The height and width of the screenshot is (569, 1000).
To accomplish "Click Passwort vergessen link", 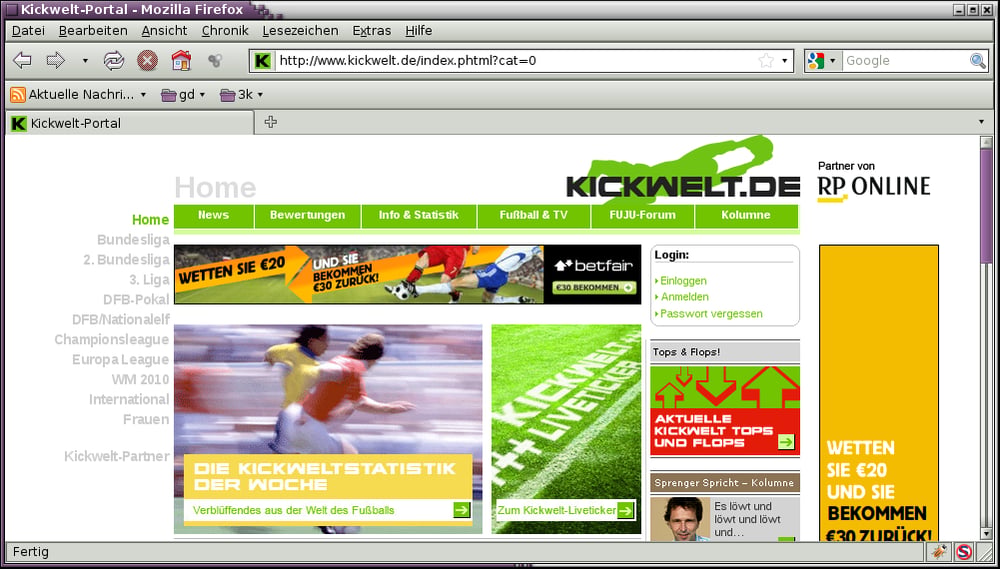I will tap(711, 314).
